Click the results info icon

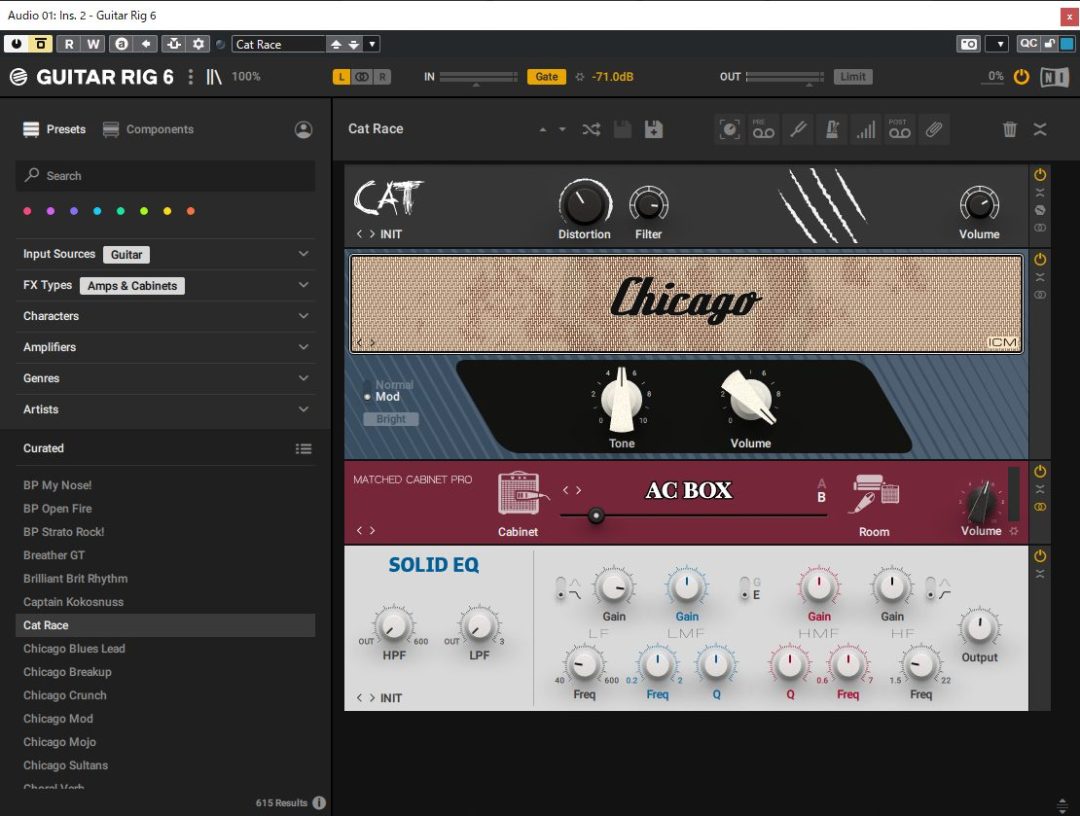[319, 802]
